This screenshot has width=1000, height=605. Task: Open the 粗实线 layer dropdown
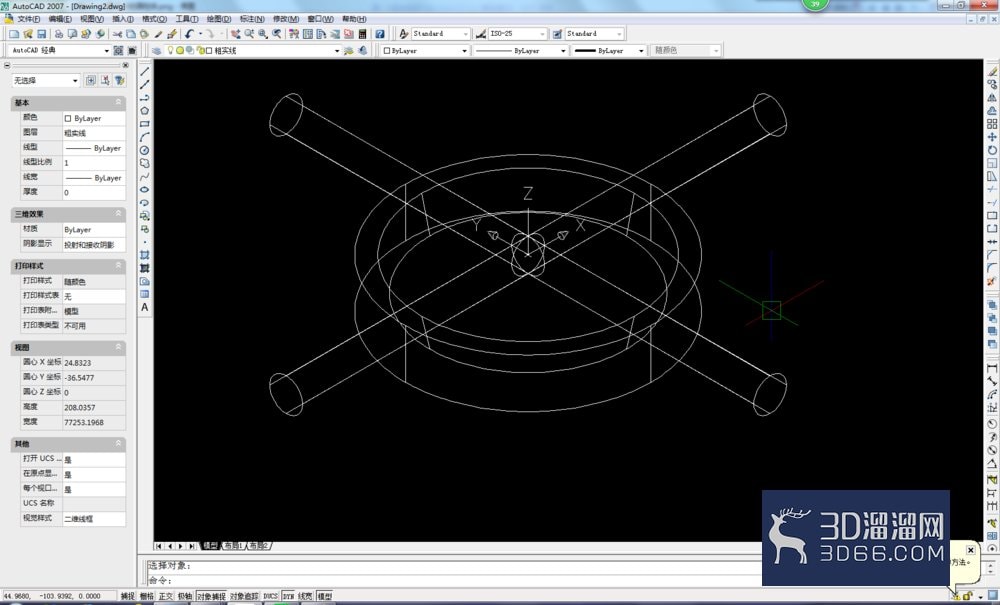(x=253, y=50)
